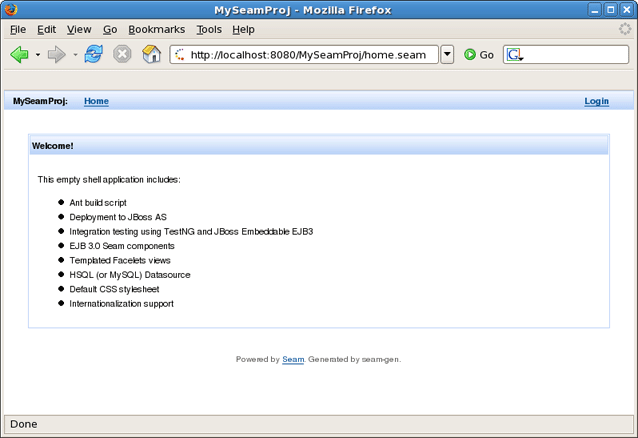The width and height of the screenshot is (638, 438).
Task: Click the green Go button
Action: pyautogui.click(x=479, y=55)
